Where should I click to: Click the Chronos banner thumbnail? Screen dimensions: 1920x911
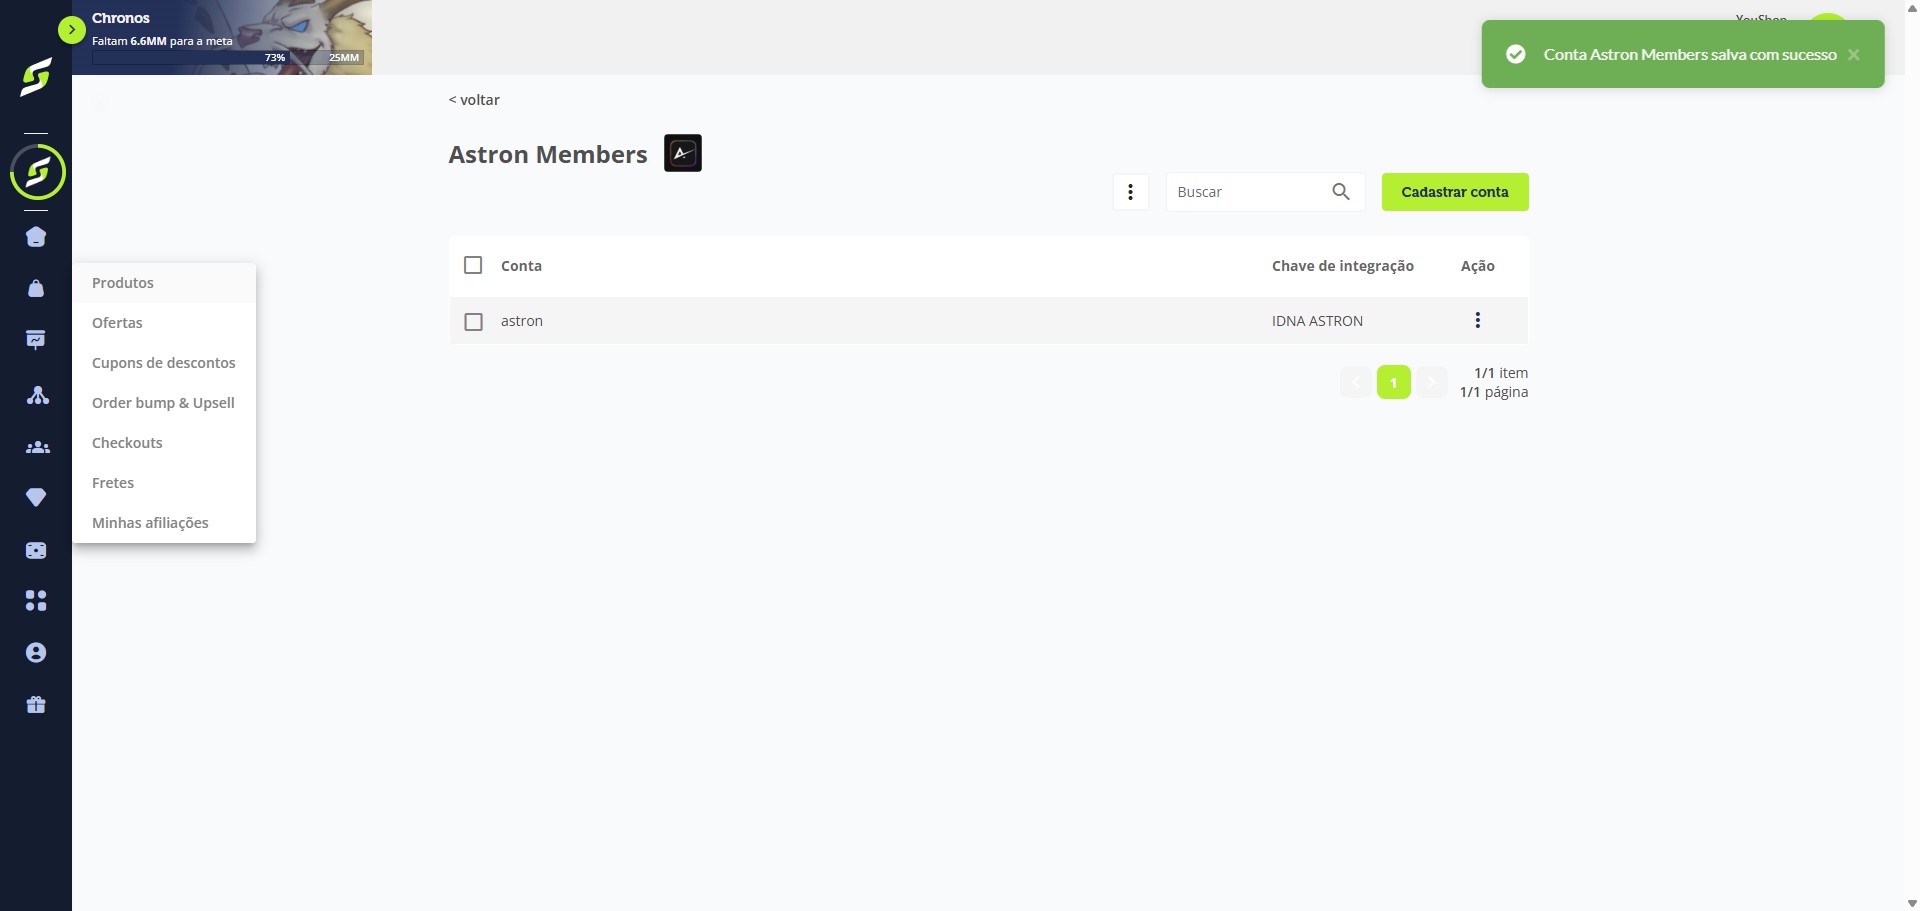(222, 37)
